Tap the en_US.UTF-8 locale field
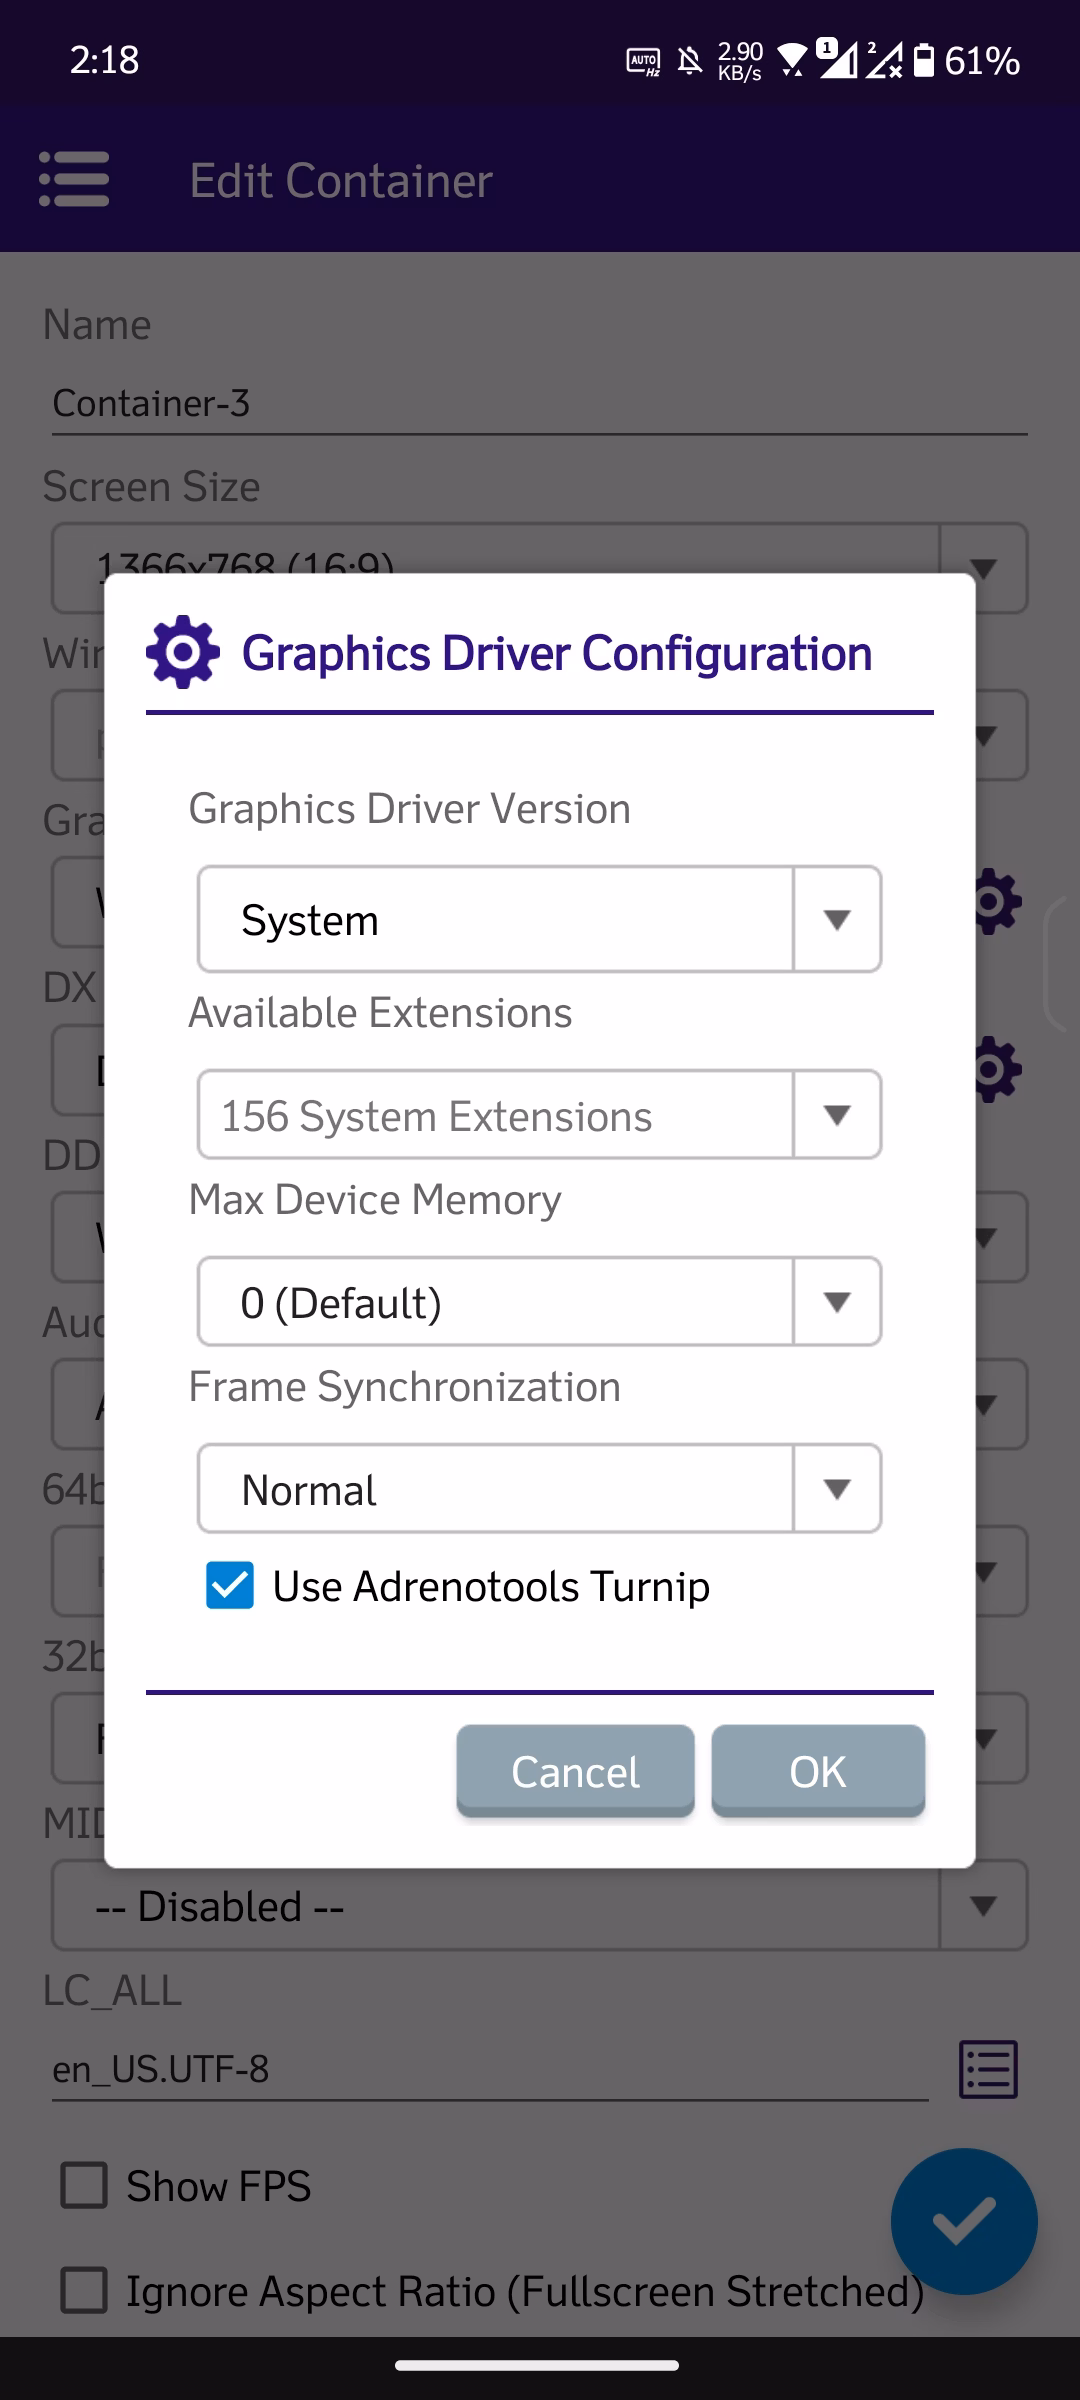The image size is (1080, 2400). click(490, 2069)
